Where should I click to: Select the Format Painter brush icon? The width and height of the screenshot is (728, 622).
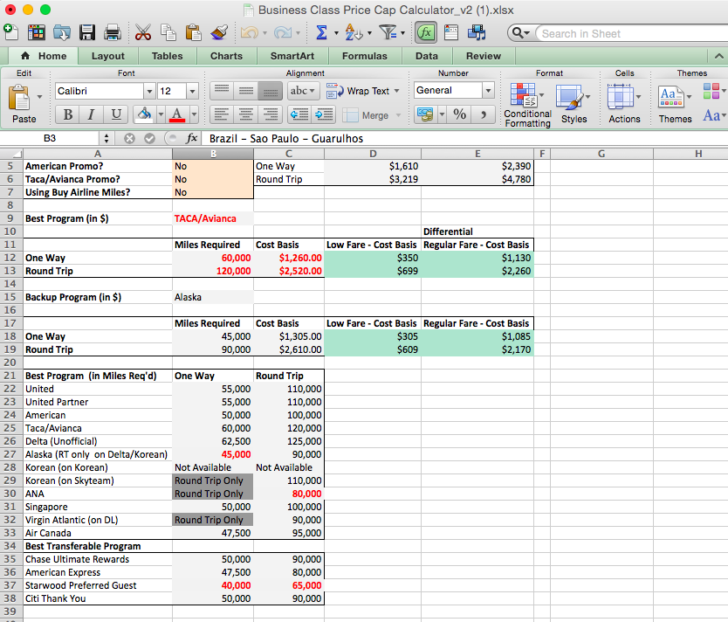(x=219, y=33)
